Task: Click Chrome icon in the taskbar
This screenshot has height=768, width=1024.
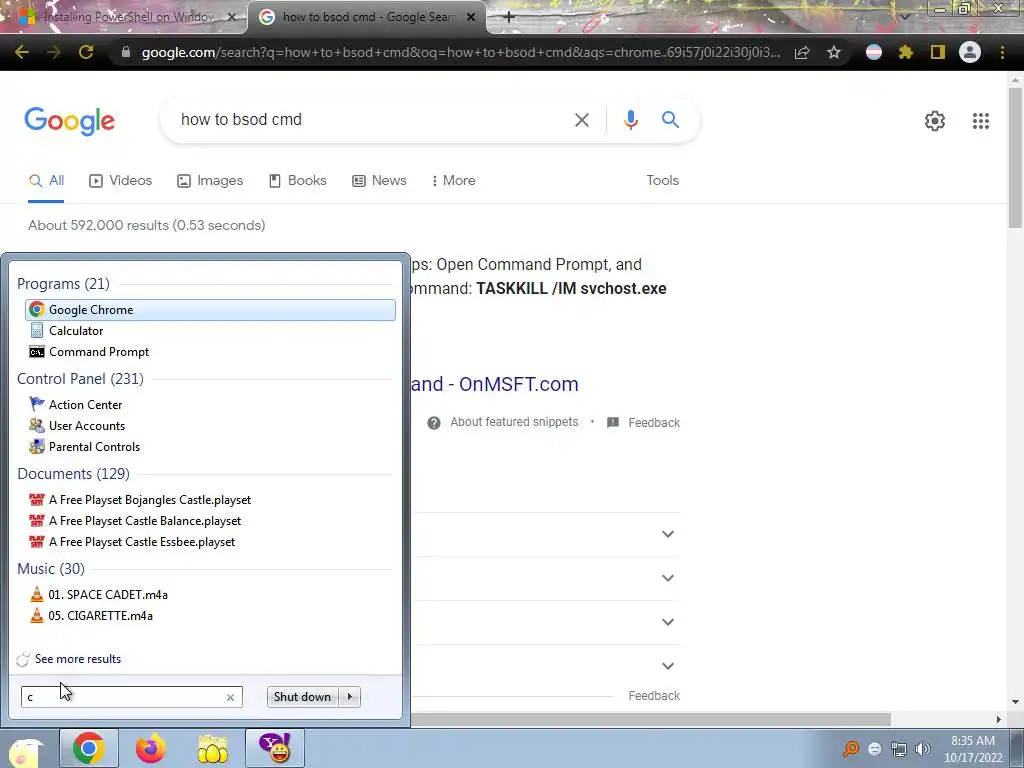Action: [x=89, y=748]
